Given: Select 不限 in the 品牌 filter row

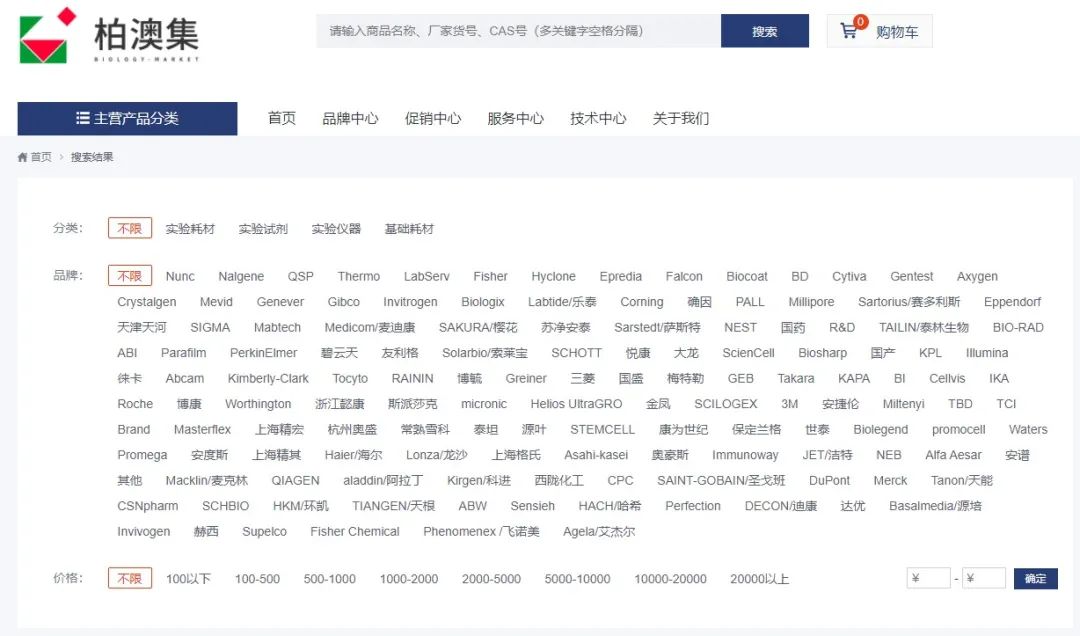Looking at the screenshot, I should (x=130, y=276).
